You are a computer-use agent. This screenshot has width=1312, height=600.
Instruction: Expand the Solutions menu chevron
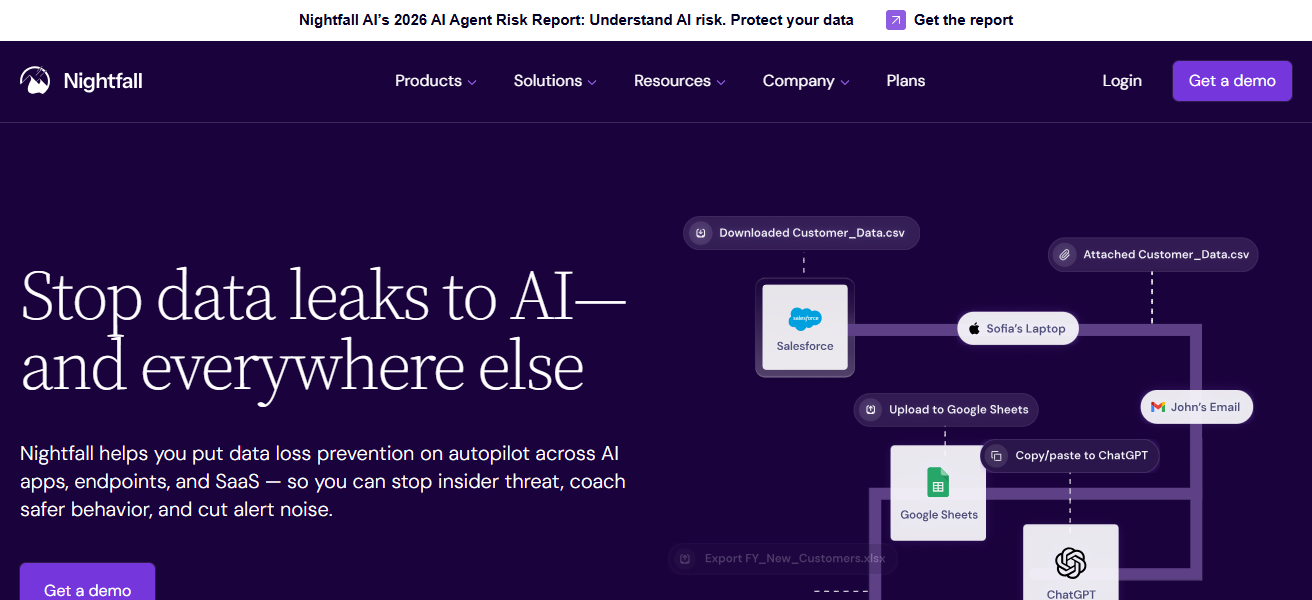[592, 82]
